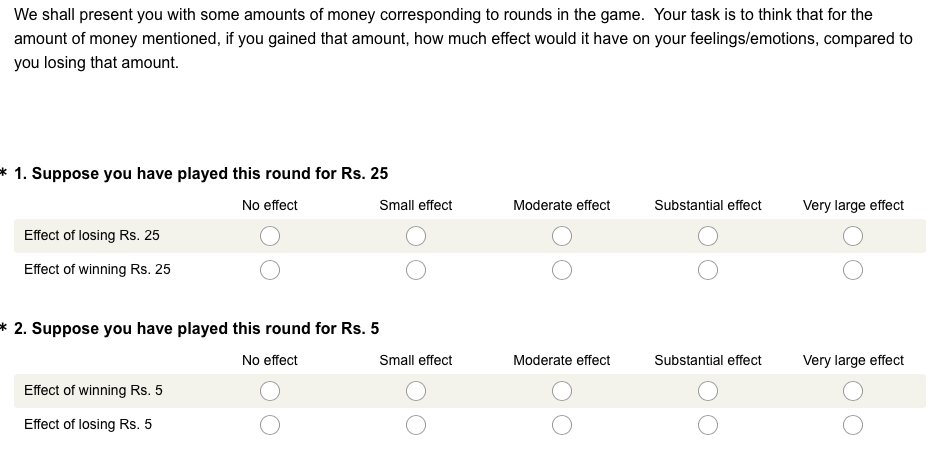Select Substantial effect for winning Rs. 5
Viewport: 937px width, 463px height.
coord(708,391)
